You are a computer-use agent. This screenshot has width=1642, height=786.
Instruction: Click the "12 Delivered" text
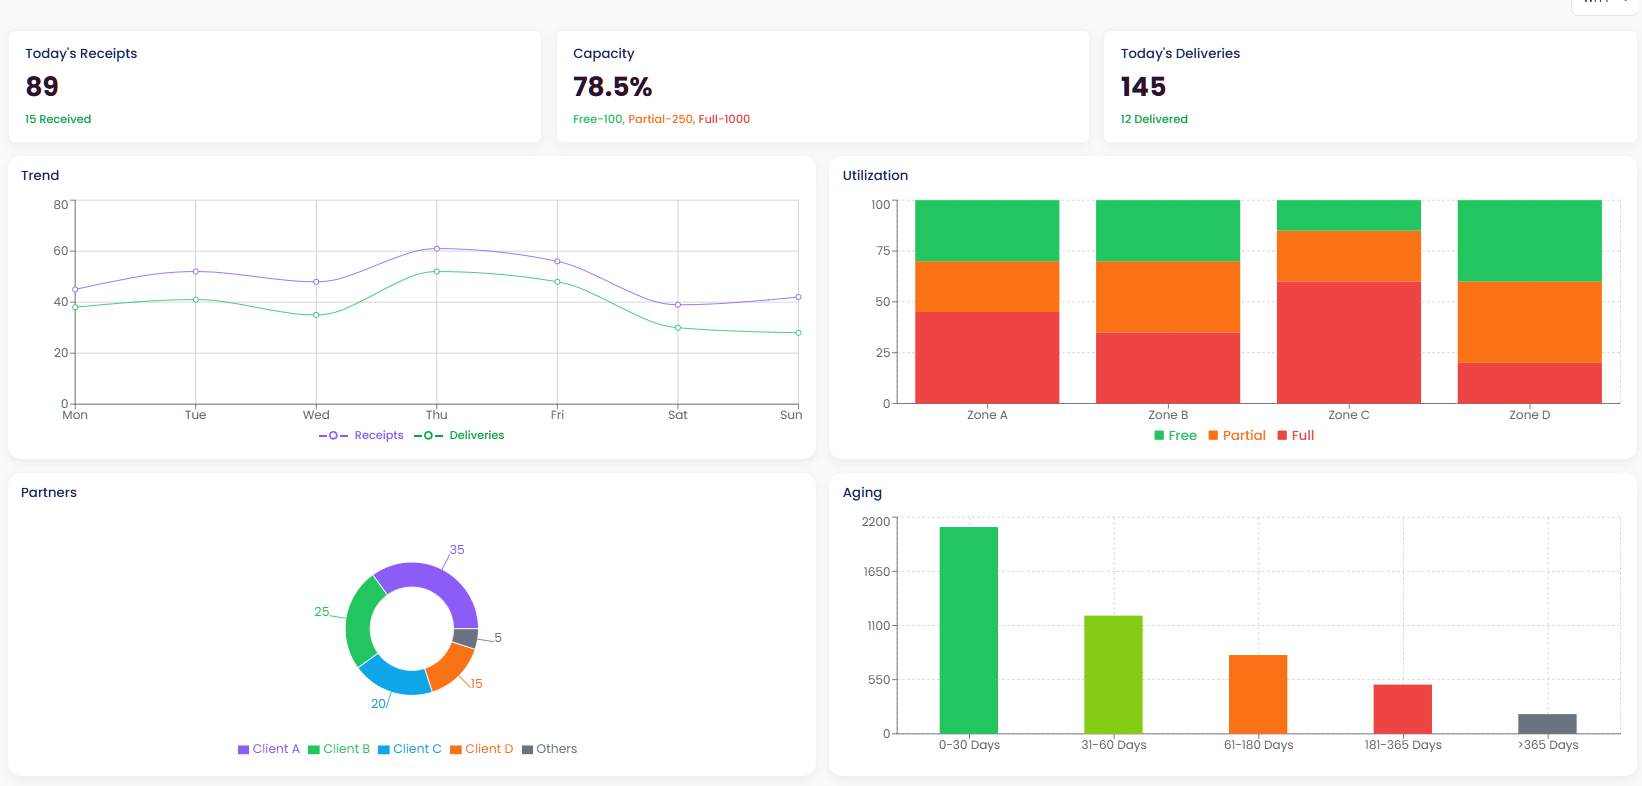[x=1154, y=119]
